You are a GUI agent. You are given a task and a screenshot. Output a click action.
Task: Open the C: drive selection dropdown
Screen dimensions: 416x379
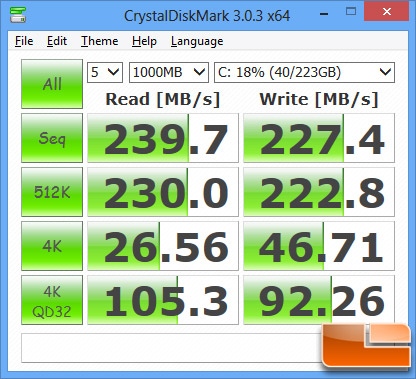point(304,72)
